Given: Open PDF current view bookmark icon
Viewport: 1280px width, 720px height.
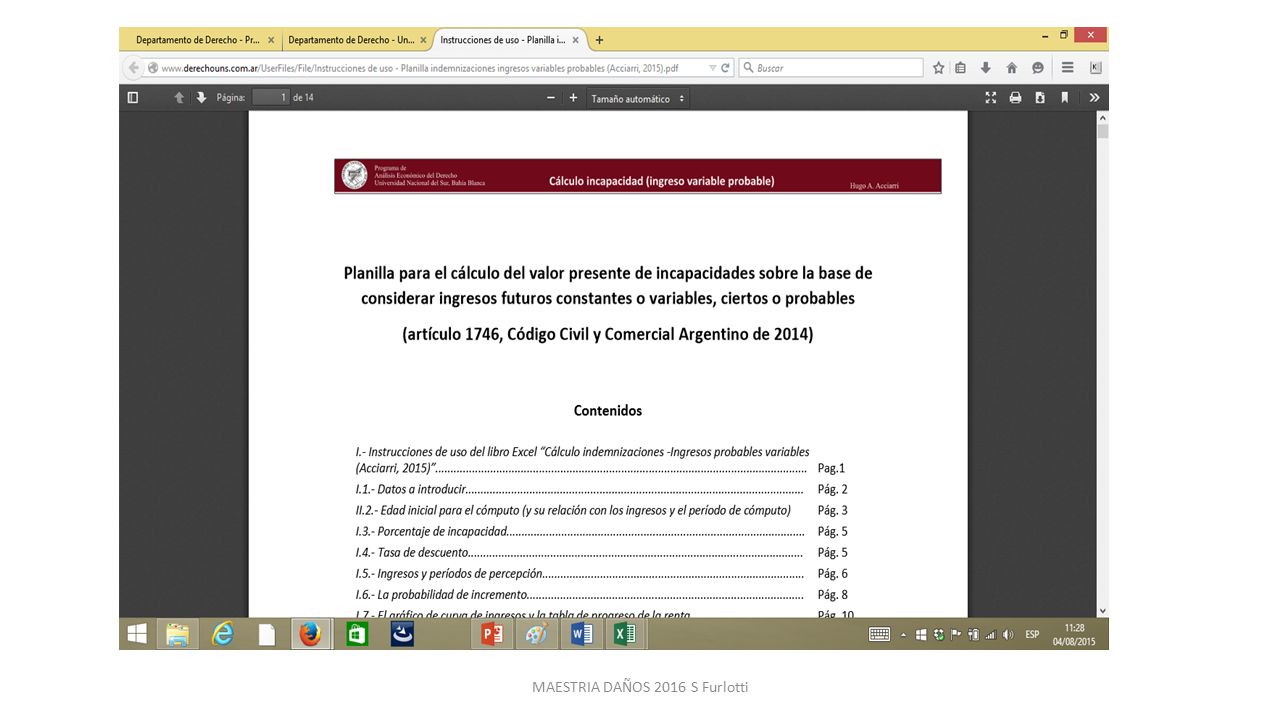Looking at the screenshot, I should (x=1064, y=98).
